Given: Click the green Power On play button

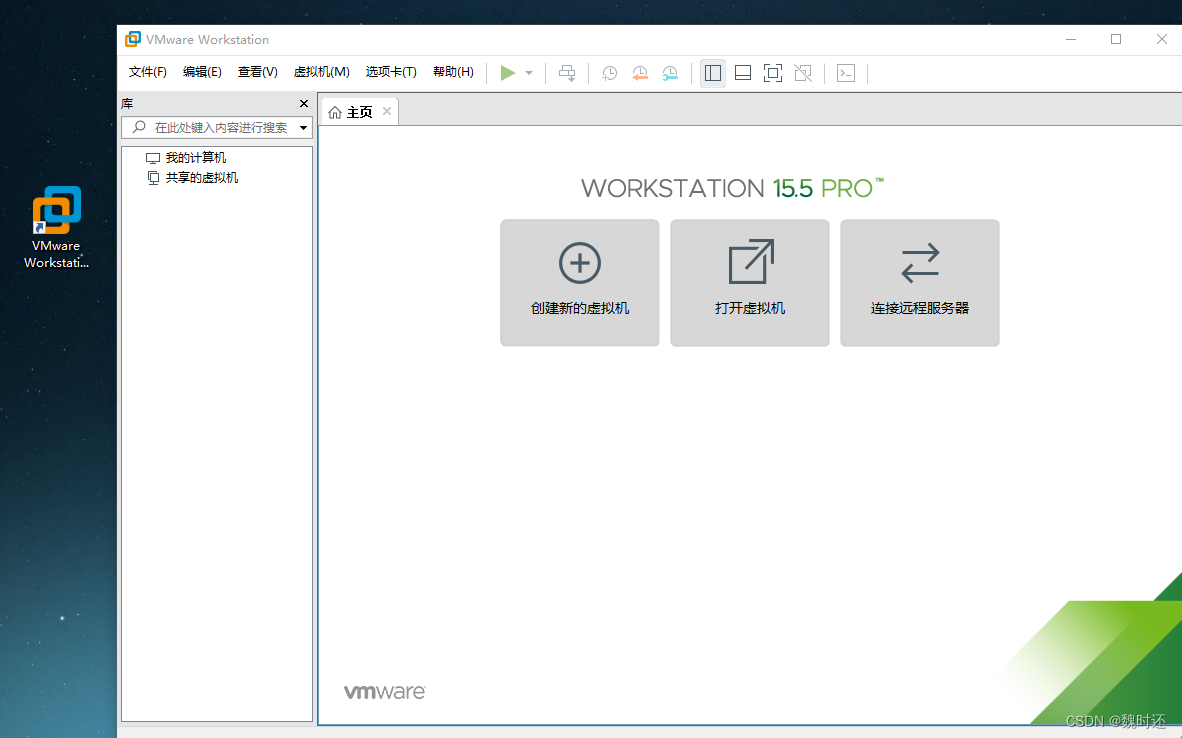Looking at the screenshot, I should 508,73.
